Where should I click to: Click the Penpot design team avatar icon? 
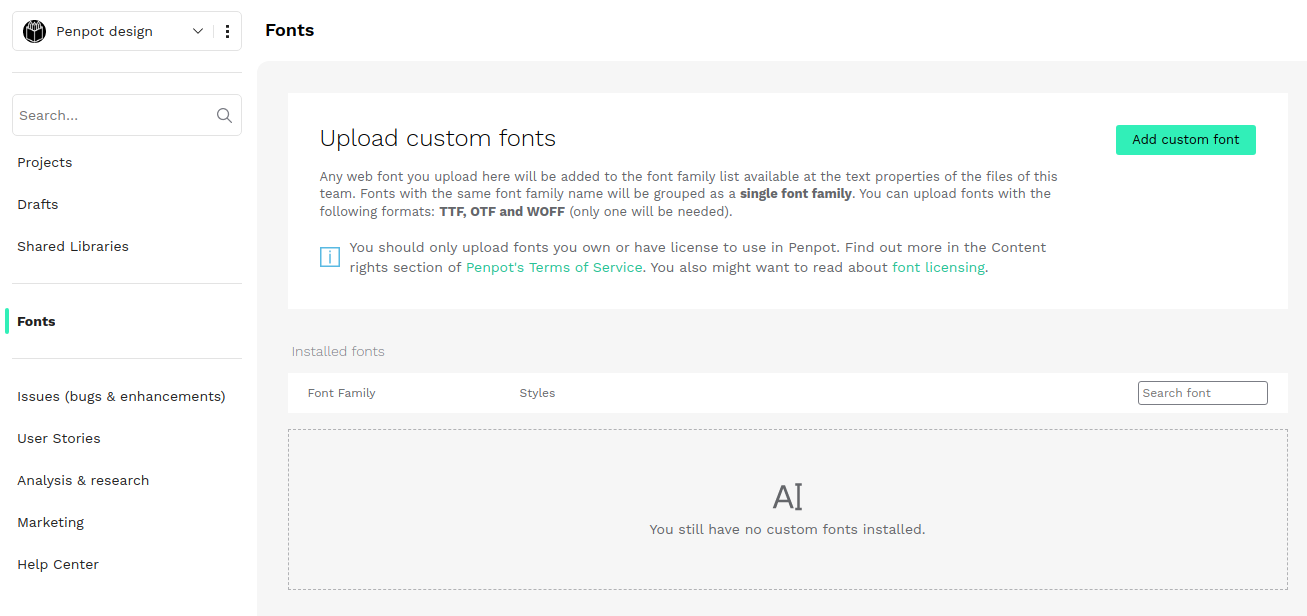35,31
